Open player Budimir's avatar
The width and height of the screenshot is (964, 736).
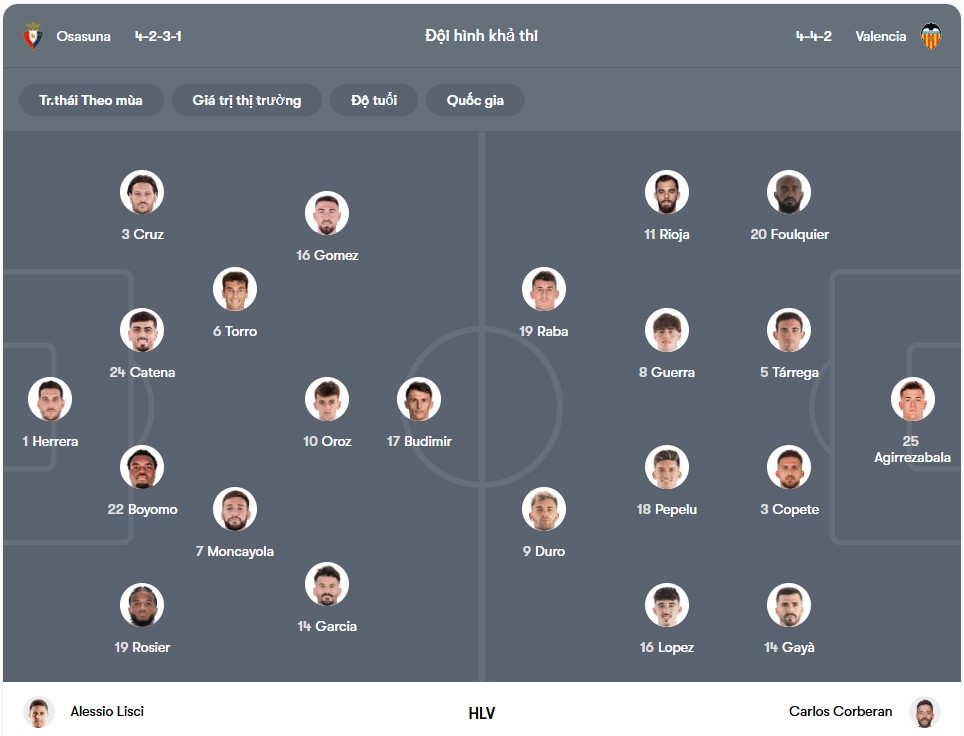pyautogui.click(x=419, y=399)
